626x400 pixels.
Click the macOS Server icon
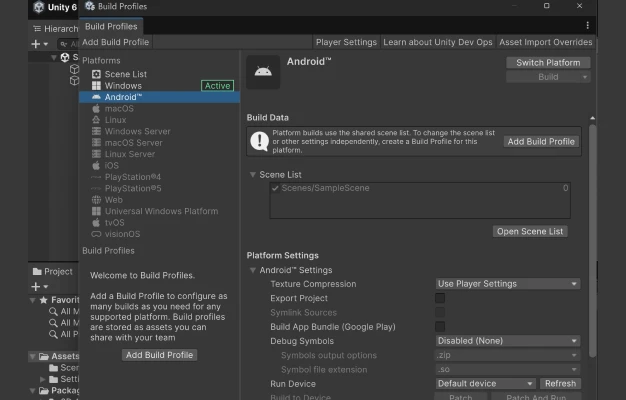(x=96, y=143)
